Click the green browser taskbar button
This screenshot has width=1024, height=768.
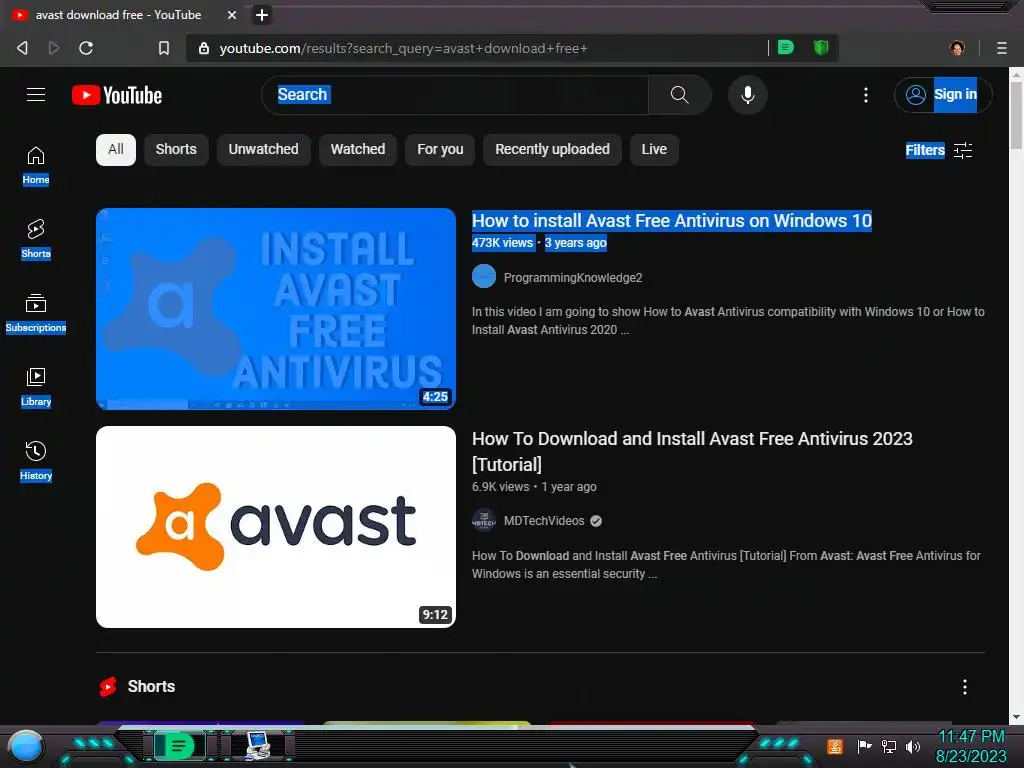click(178, 746)
